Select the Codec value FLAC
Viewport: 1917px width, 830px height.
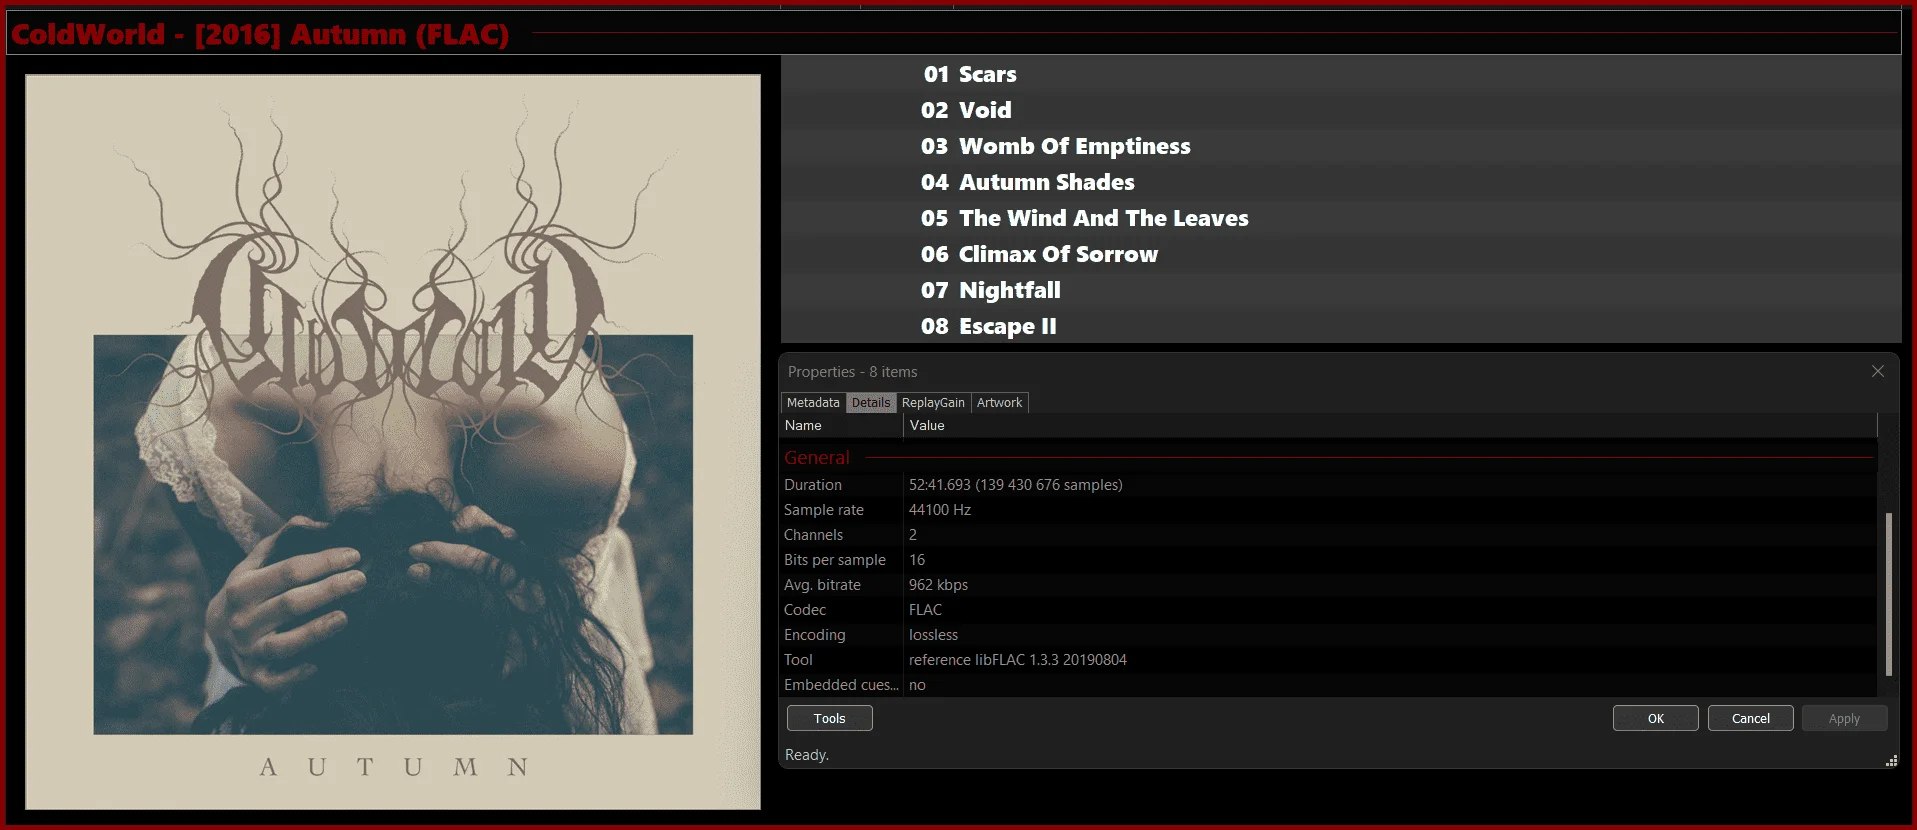tap(925, 610)
